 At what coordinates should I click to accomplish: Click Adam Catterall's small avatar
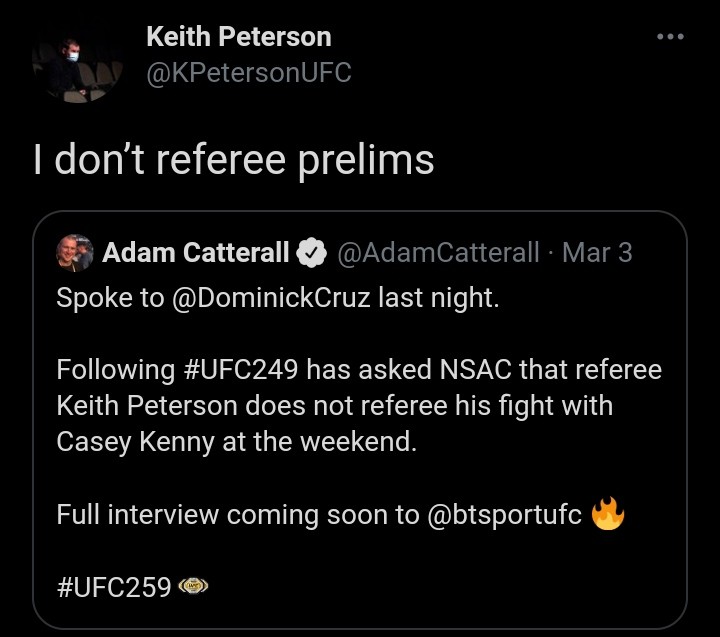76,253
